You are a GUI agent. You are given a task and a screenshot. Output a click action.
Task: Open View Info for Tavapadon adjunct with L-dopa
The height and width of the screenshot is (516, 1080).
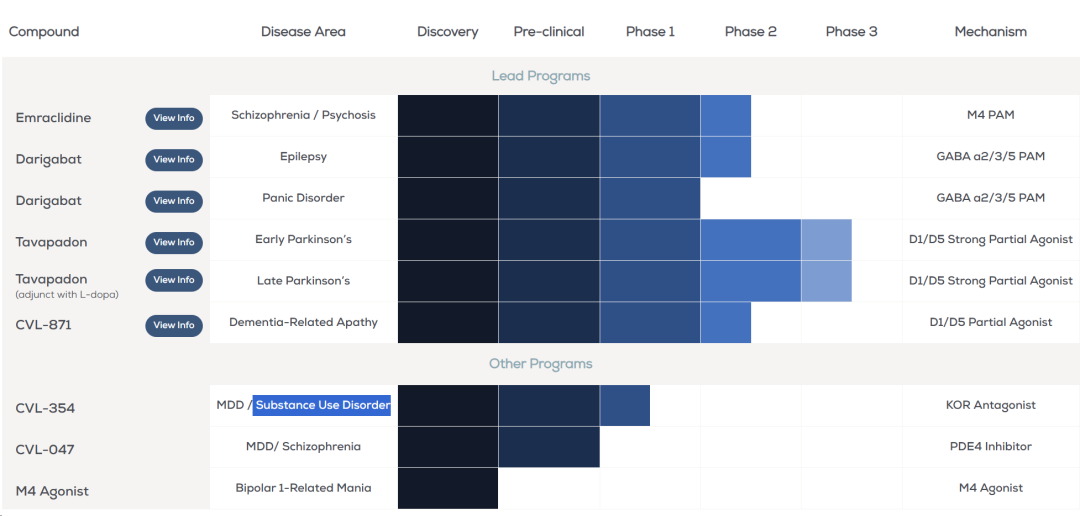[x=174, y=280]
